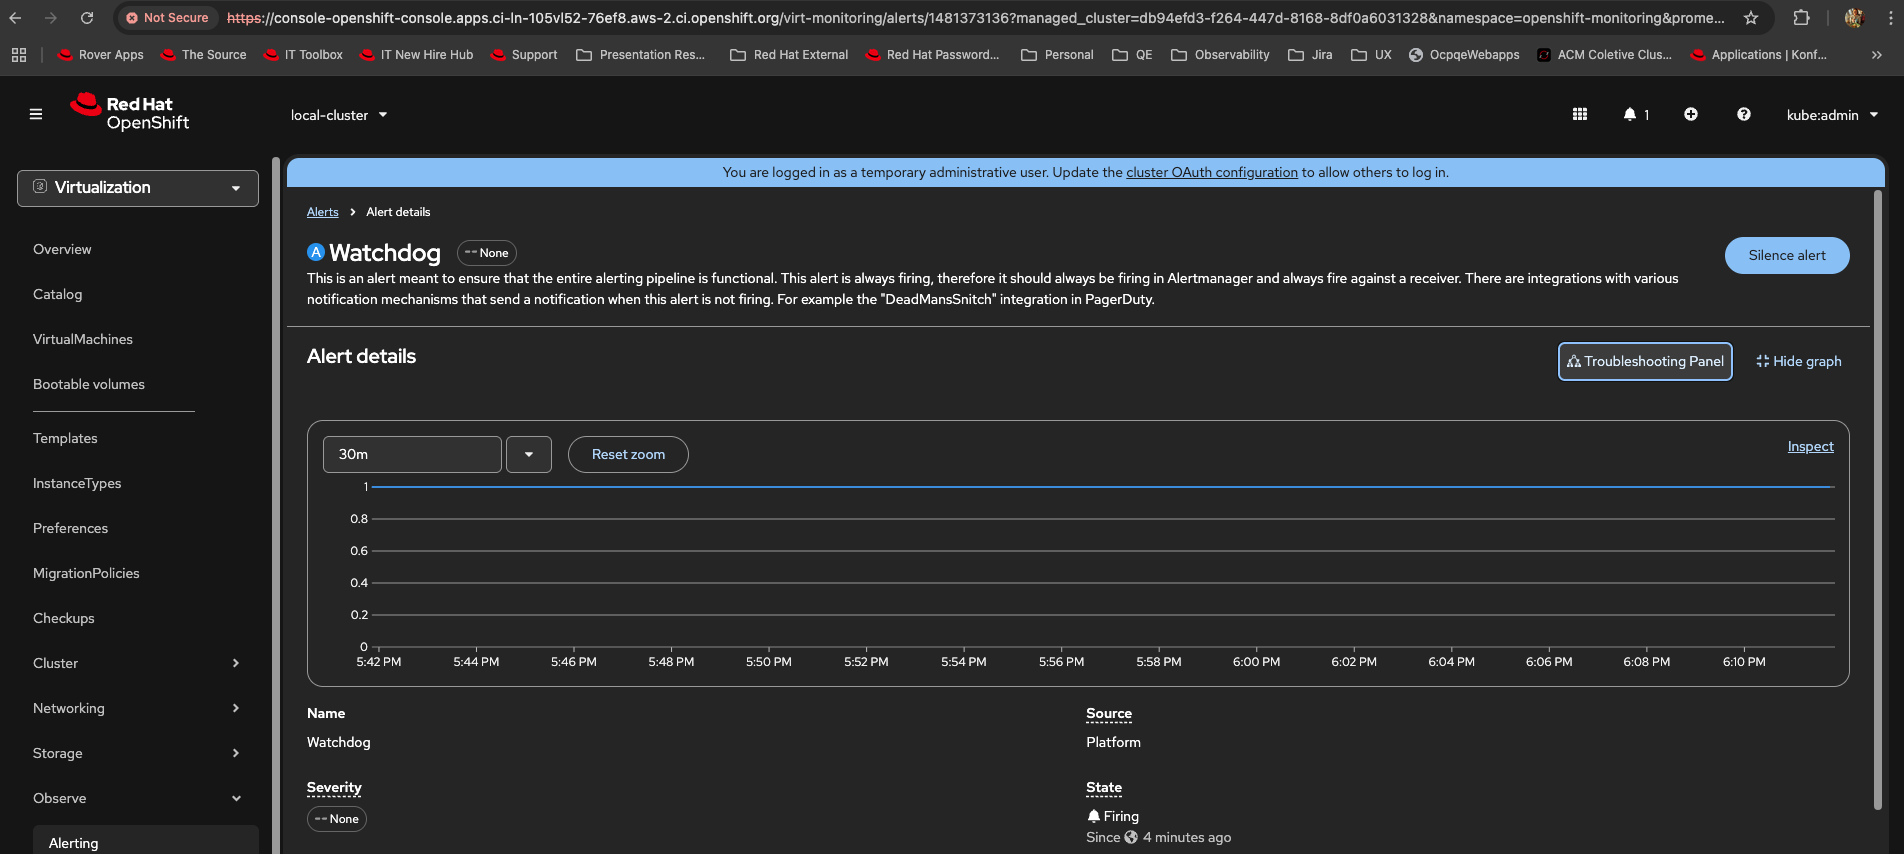Viewport: 1904px width, 854px height.
Task: Click the Silence alert button
Action: (x=1786, y=256)
